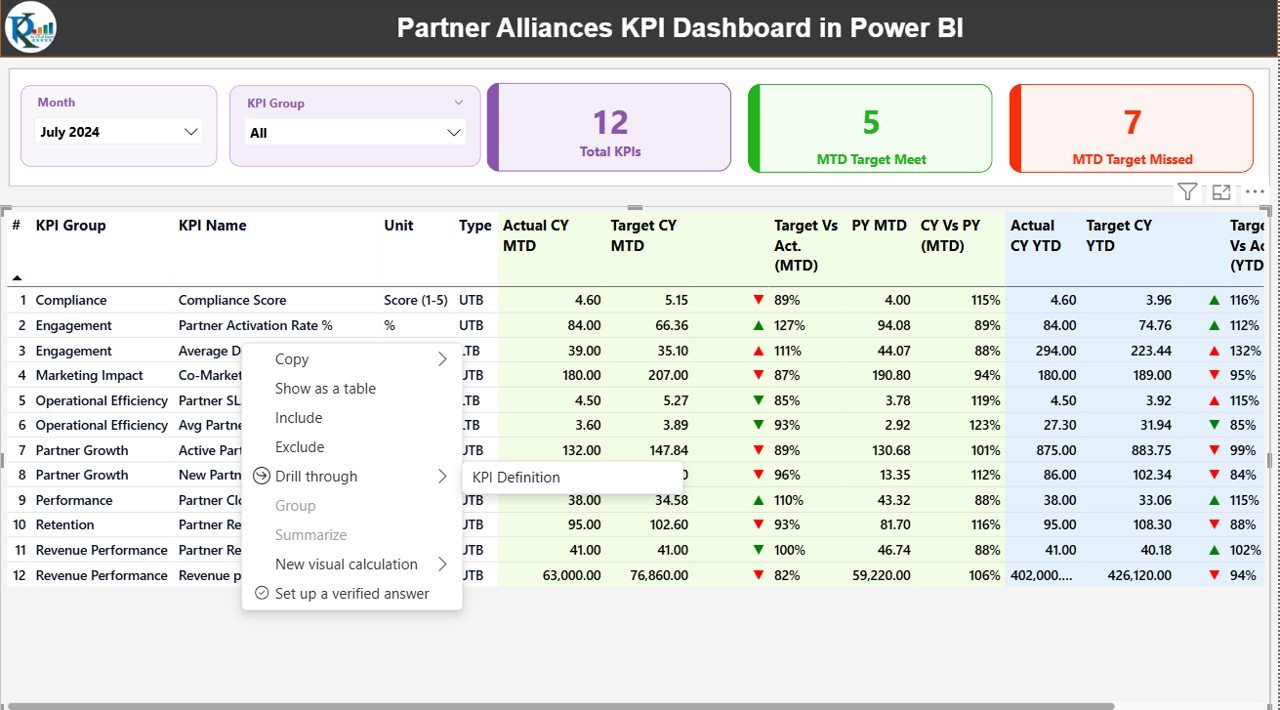Choose Include from the context menu
1280x710 pixels.
coord(298,418)
